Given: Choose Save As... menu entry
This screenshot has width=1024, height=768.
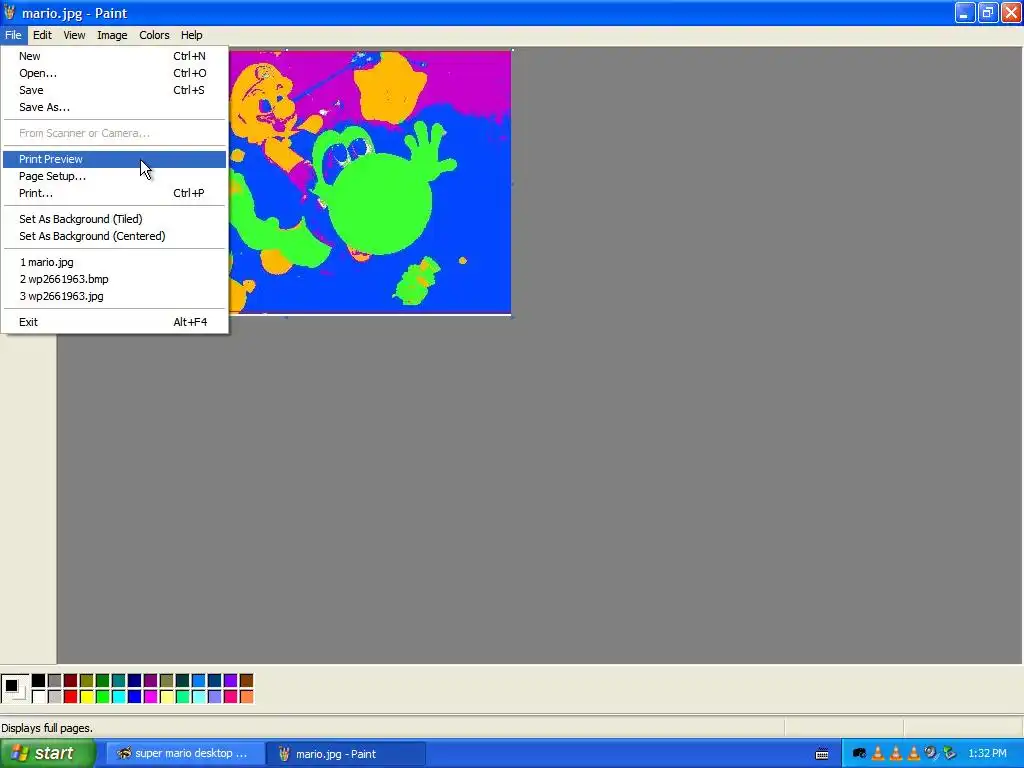Looking at the screenshot, I should pos(114,107).
